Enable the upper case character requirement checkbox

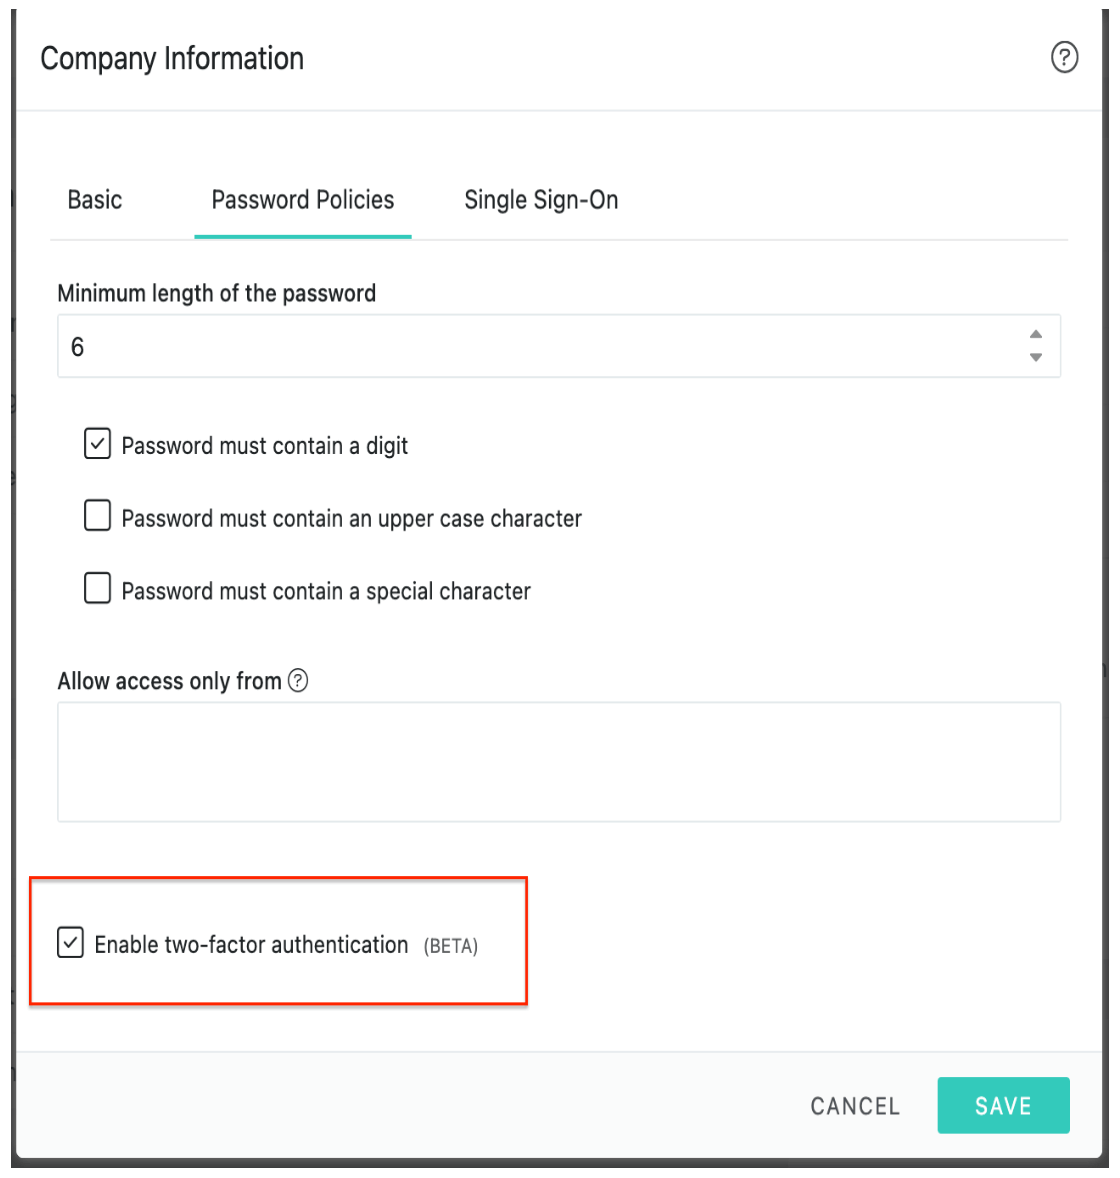(x=98, y=516)
